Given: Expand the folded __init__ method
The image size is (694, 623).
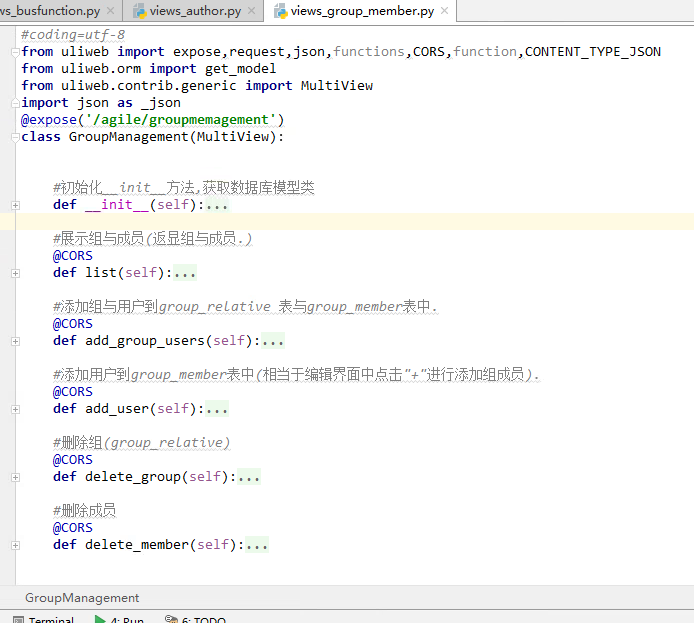Looking at the screenshot, I should (x=15, y=205).
